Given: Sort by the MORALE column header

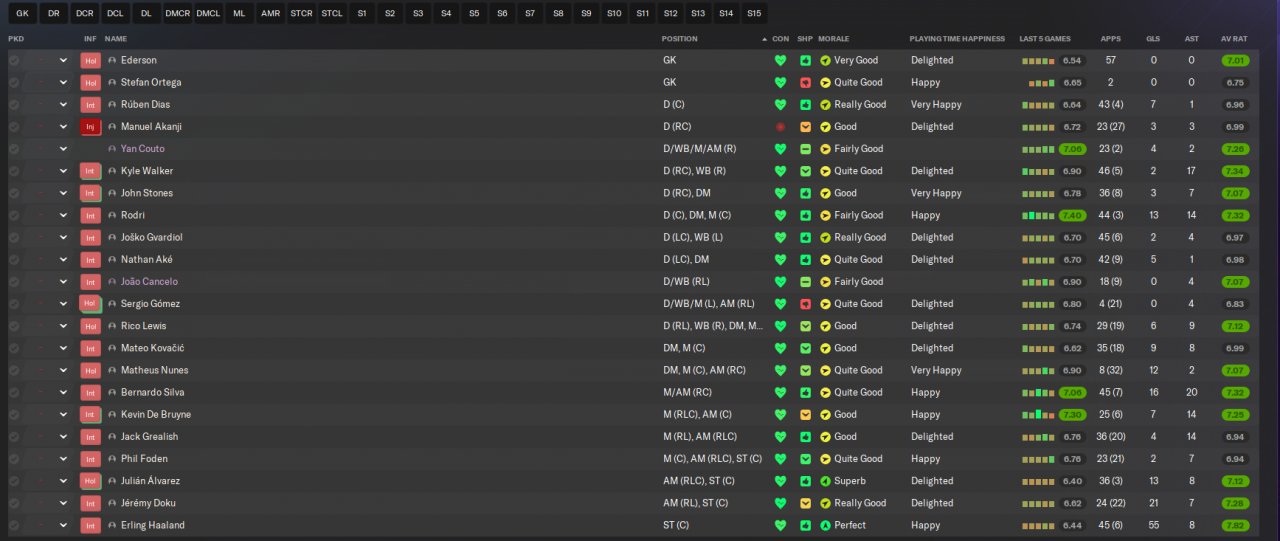Looking at the screenshot, I should tap(833, 39).
